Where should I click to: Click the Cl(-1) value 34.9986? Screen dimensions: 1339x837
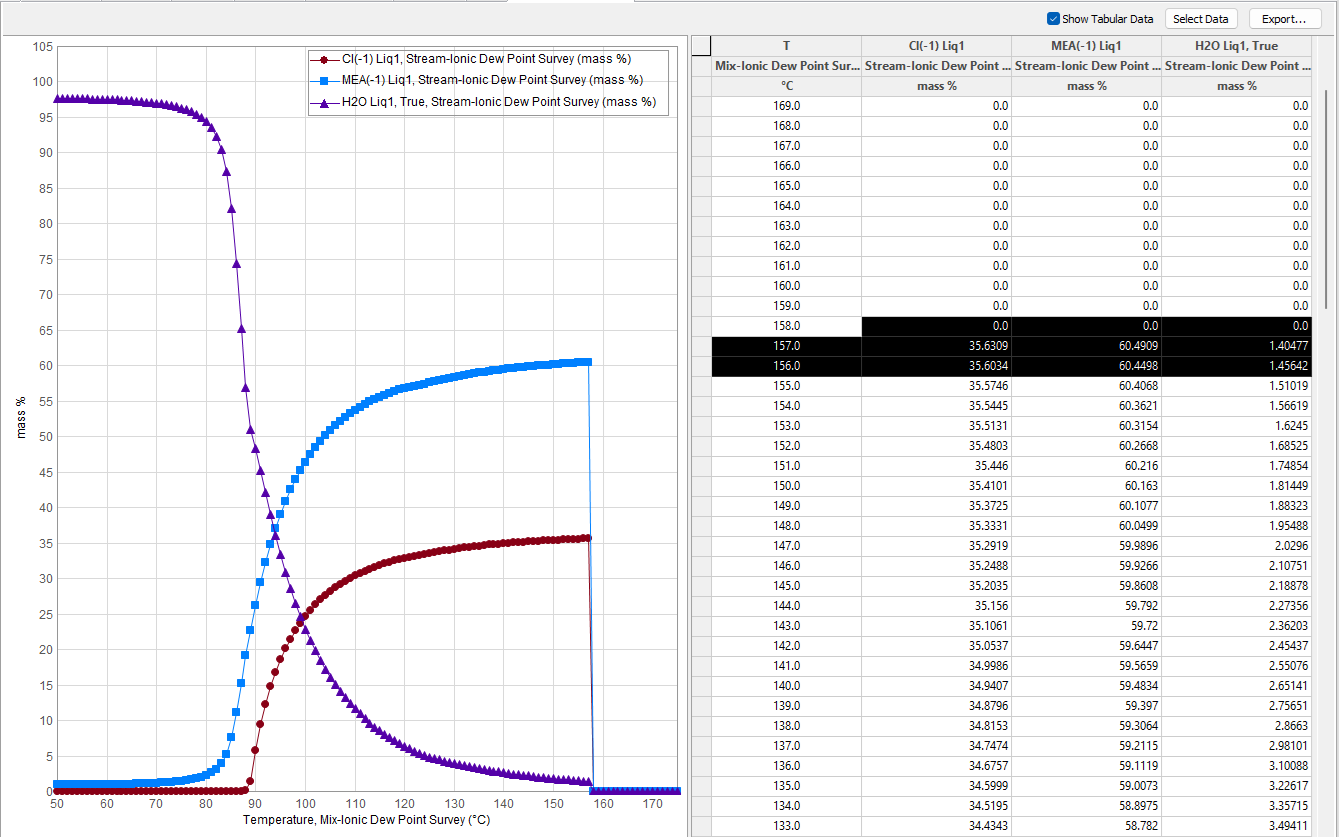coord(936,666)
